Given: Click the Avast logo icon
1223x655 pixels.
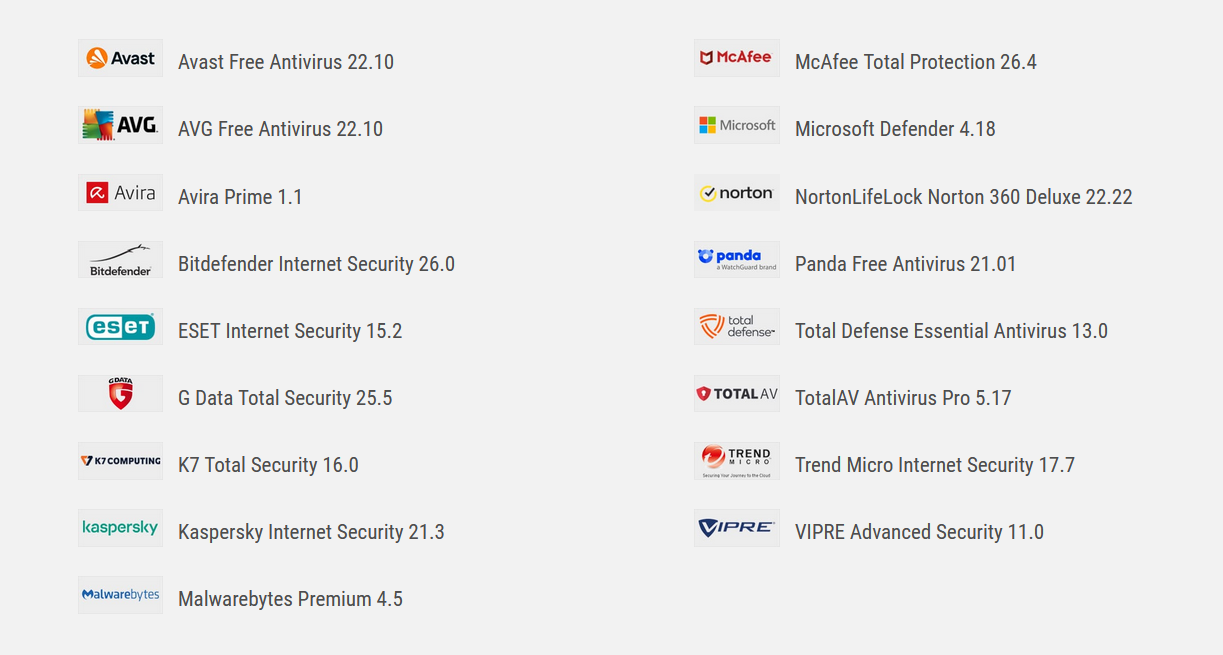Looking at the screenshot, I should [120, 58].
